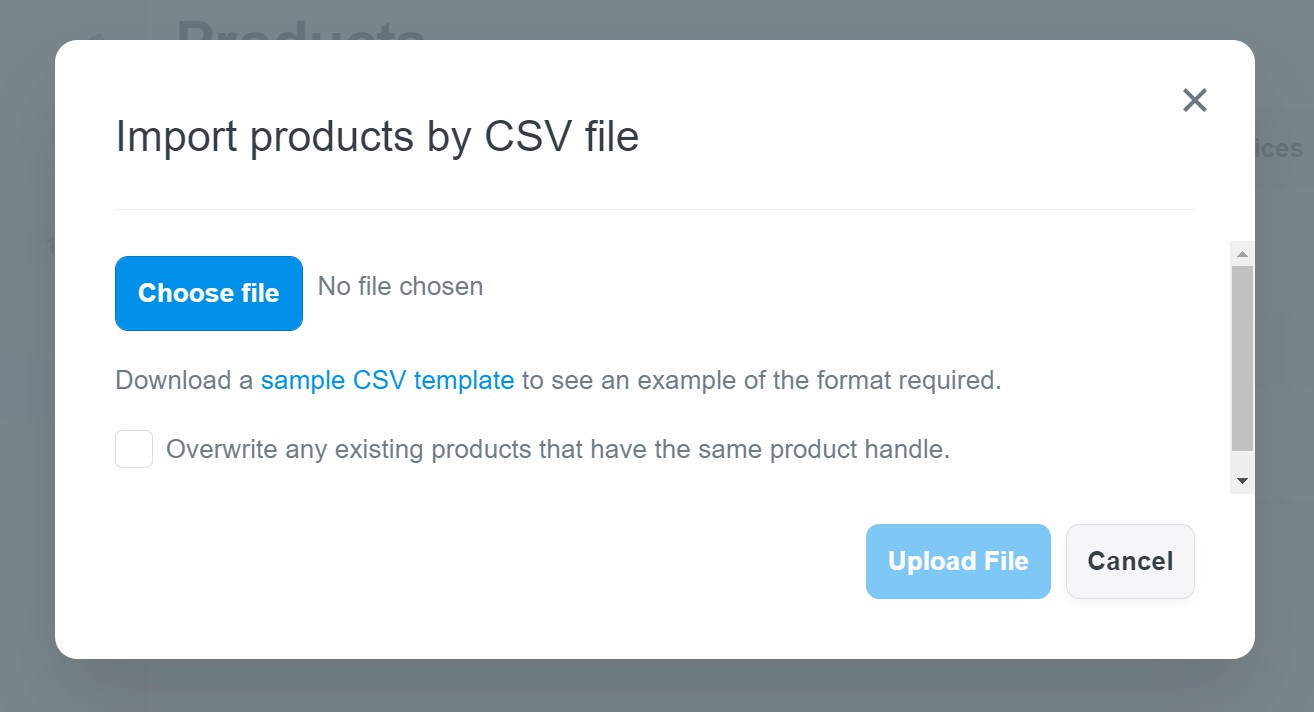The width and height of the screenshot is (1314, 712).
Task: Click the dimmed overlay below the dialog
Action: (657, 686)
